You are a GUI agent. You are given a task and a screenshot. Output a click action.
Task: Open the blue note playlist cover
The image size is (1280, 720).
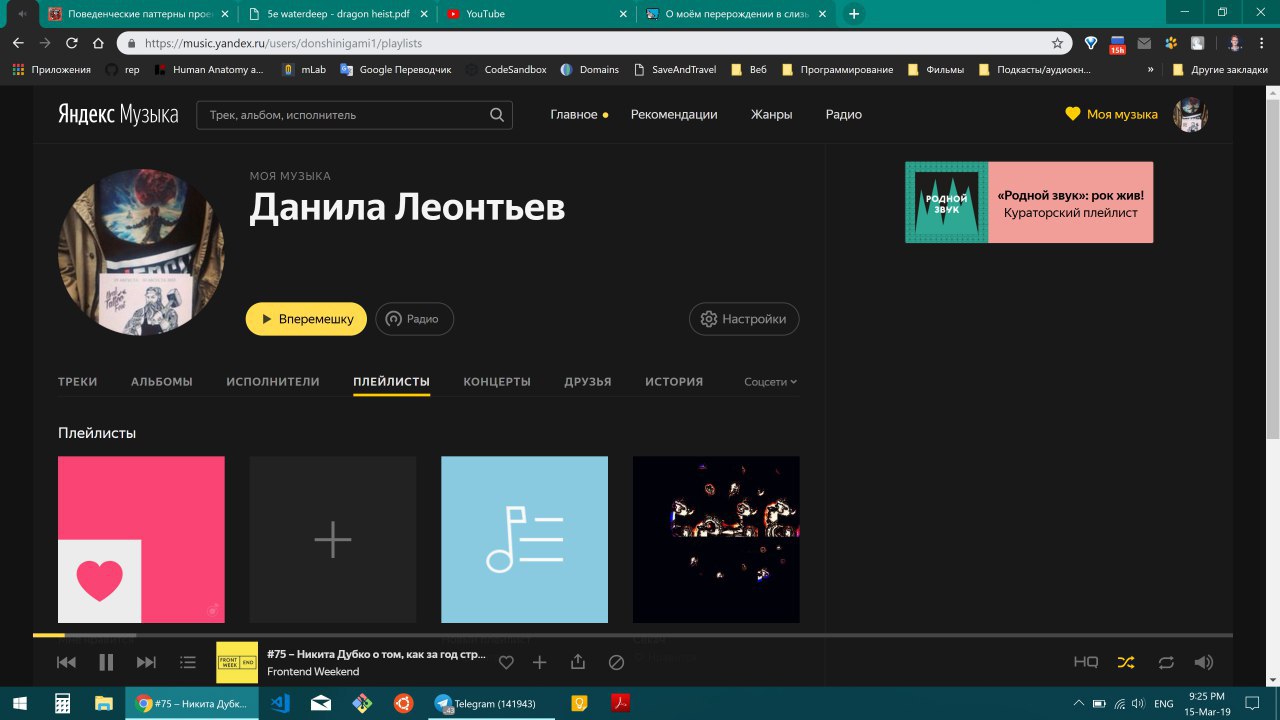pyautogui.click(x=524, y=540)
